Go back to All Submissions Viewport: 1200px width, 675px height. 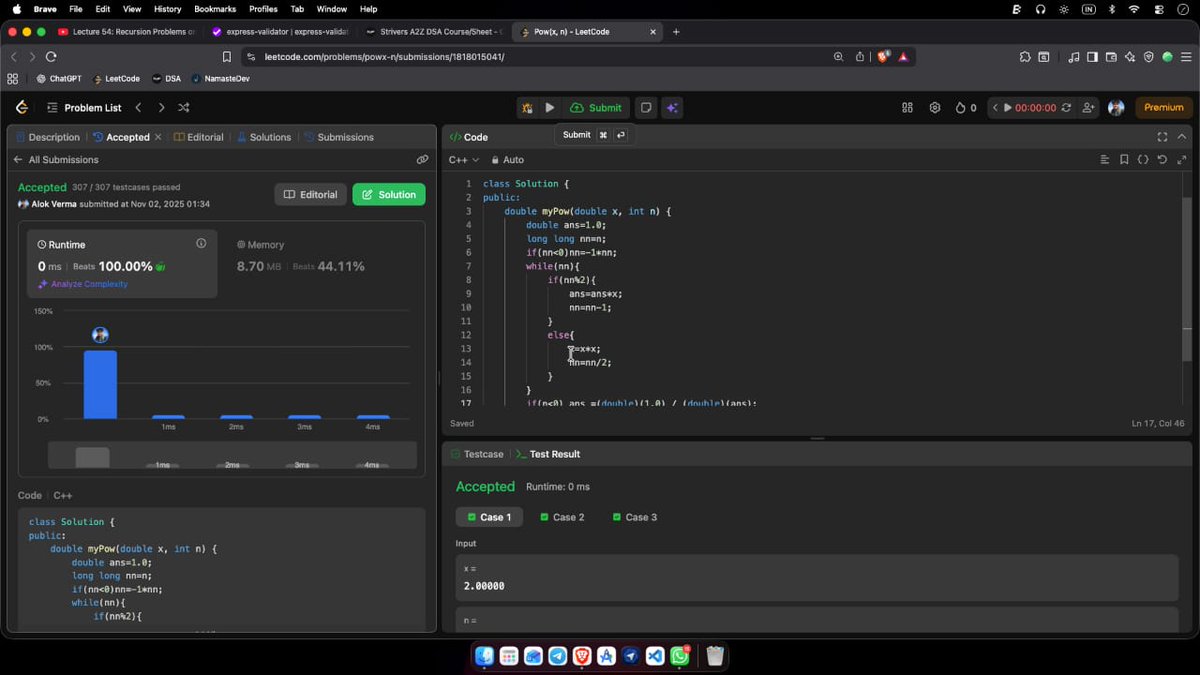[x=56, y=160]
